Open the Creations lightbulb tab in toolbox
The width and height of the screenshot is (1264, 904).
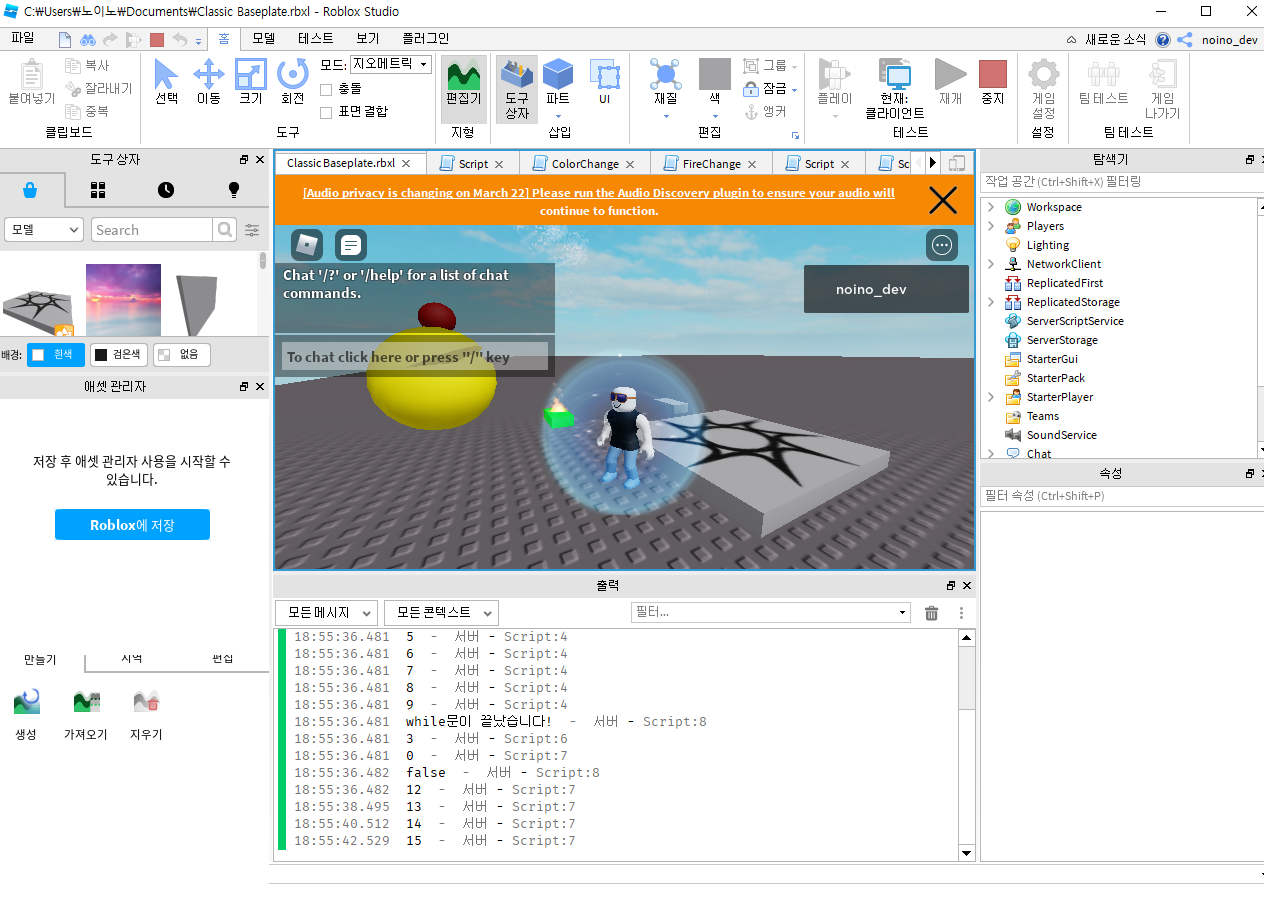pos(234,189)
